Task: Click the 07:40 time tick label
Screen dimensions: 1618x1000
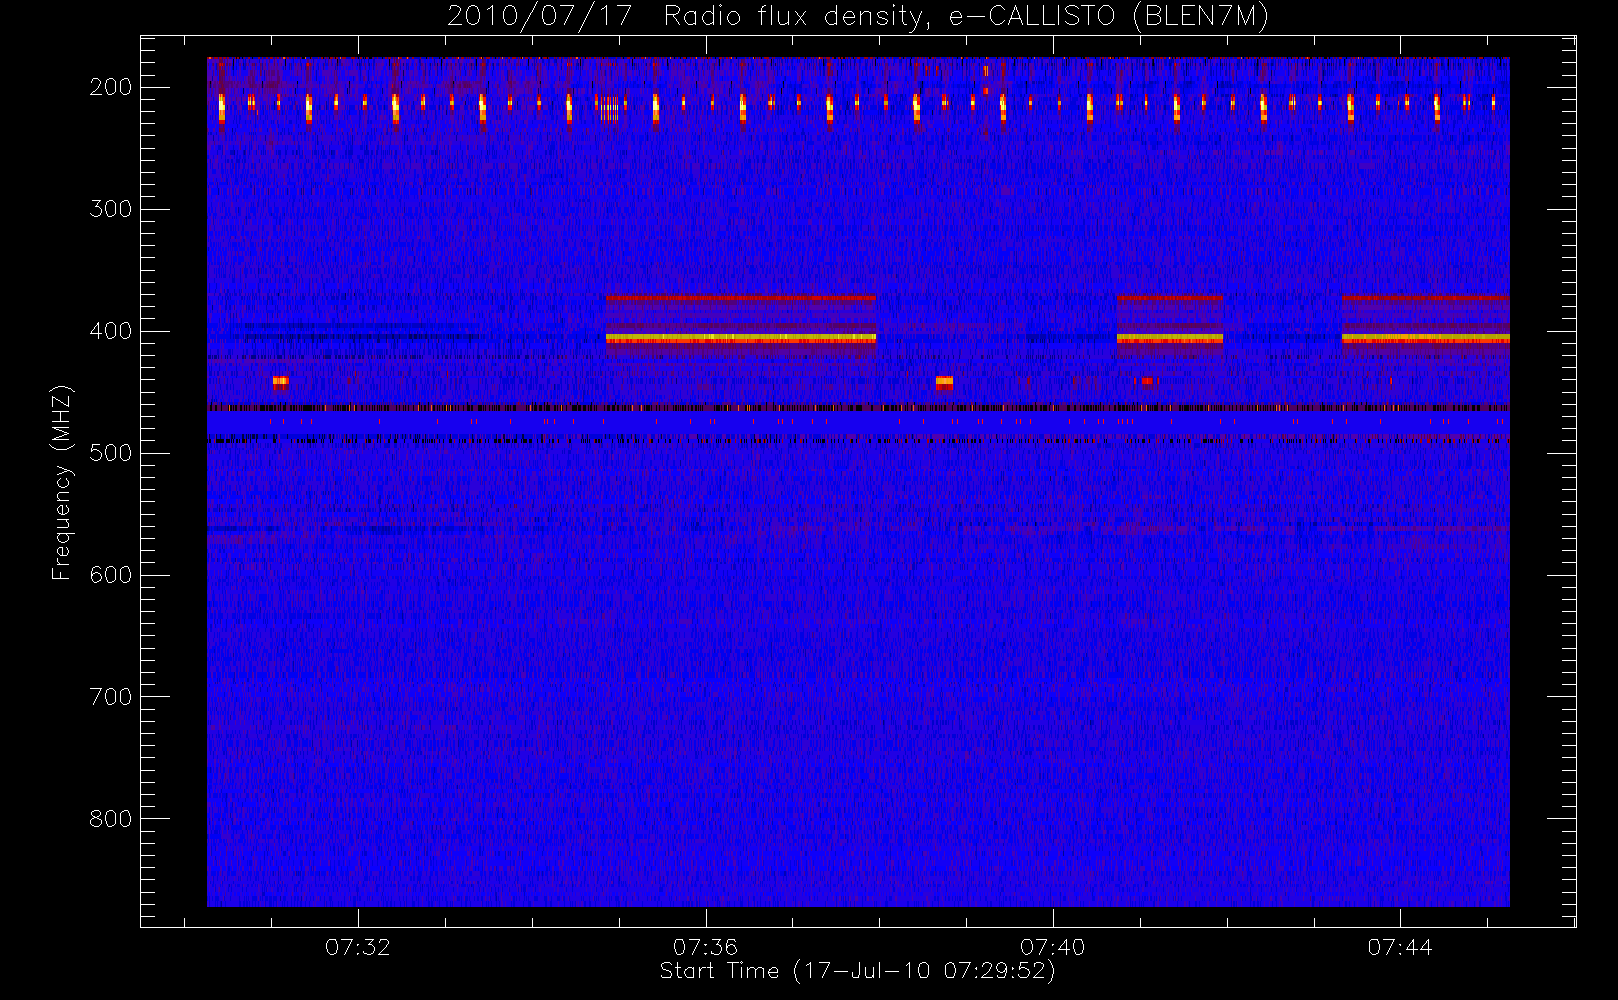Action: pyautogui.click(x=1053, y=947)
